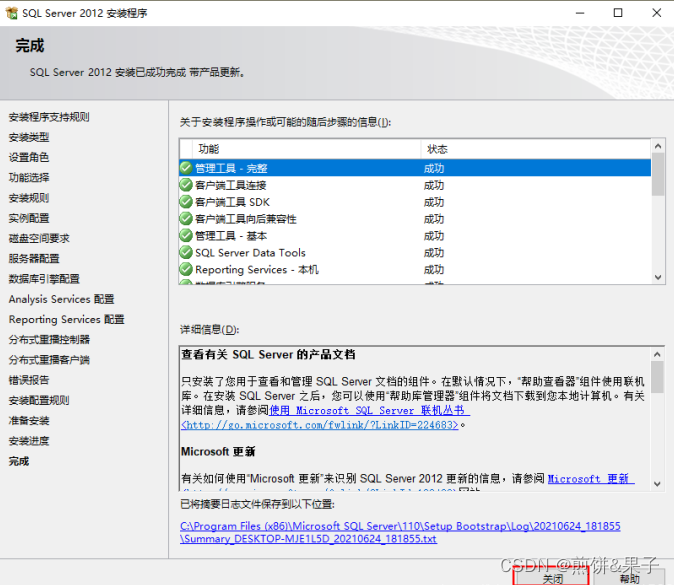Select the 管理工具 - 完整 row

click(x=415, y=168)
